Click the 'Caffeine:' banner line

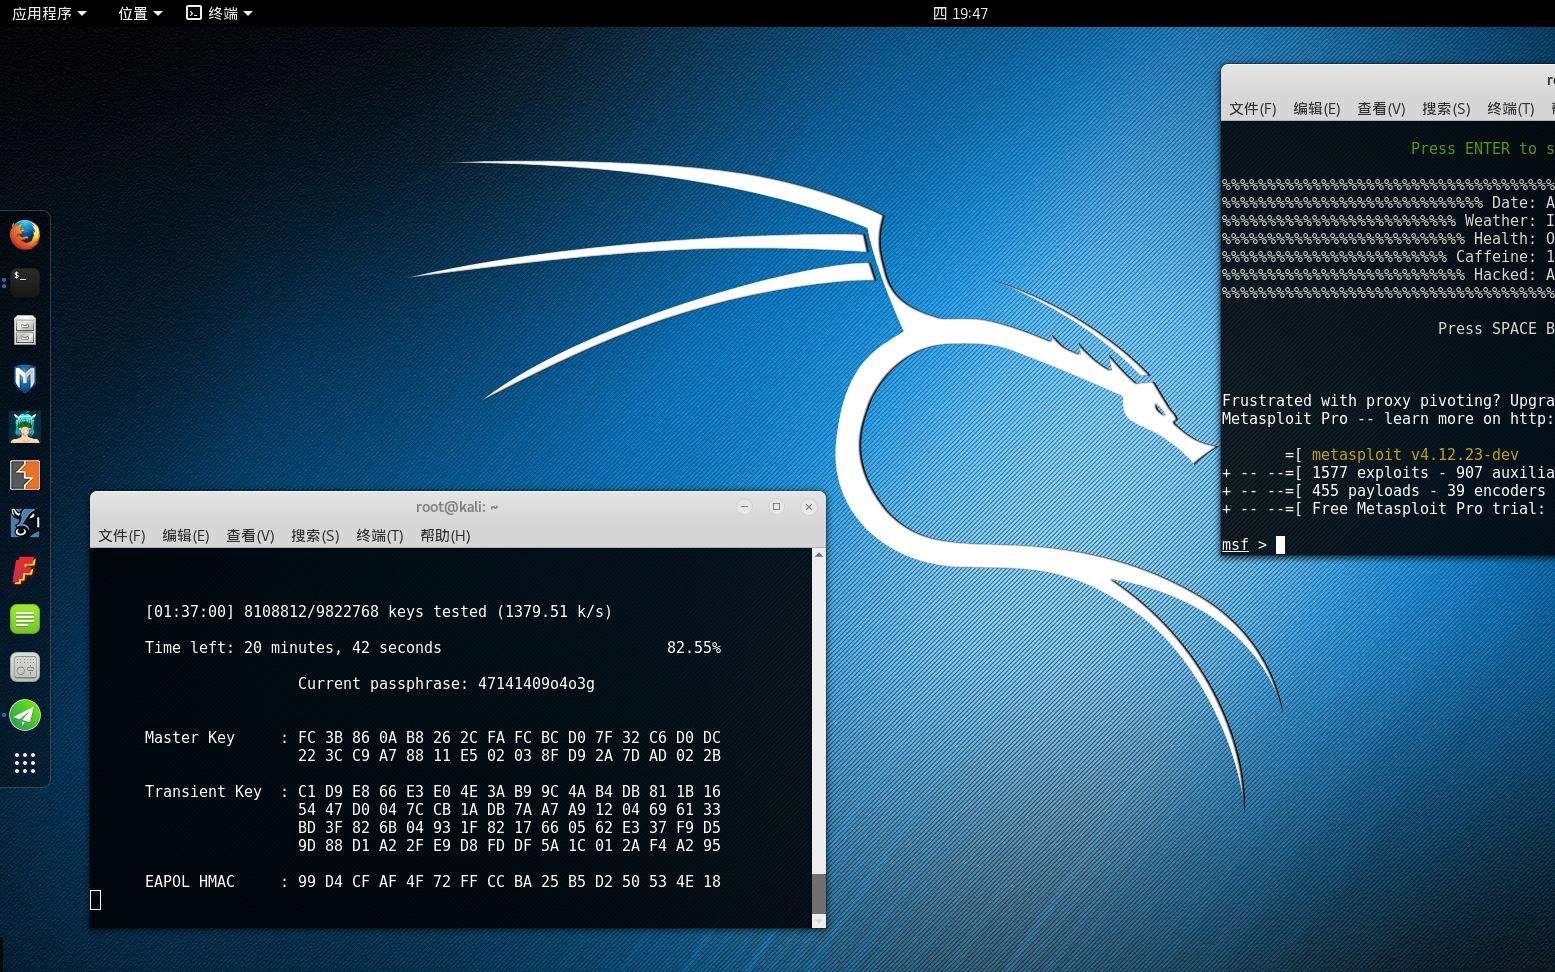click(1388, 257)
